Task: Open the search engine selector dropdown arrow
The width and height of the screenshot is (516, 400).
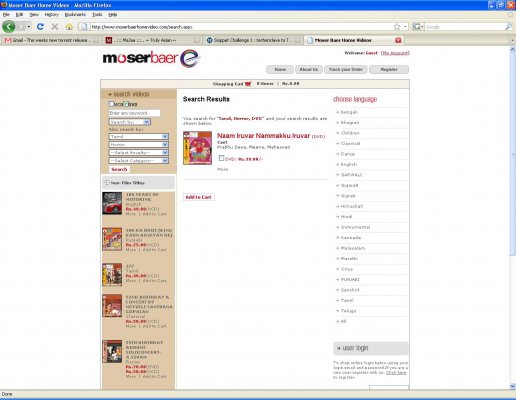Action: point(422,27)
